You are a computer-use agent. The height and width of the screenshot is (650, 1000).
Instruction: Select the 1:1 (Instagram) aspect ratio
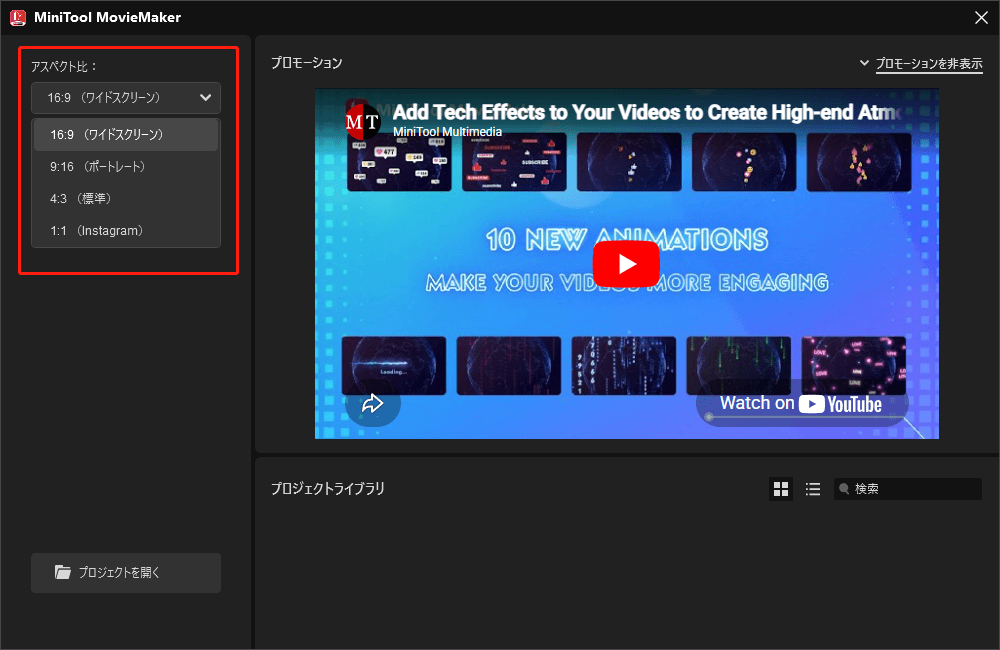coord(125,230)
